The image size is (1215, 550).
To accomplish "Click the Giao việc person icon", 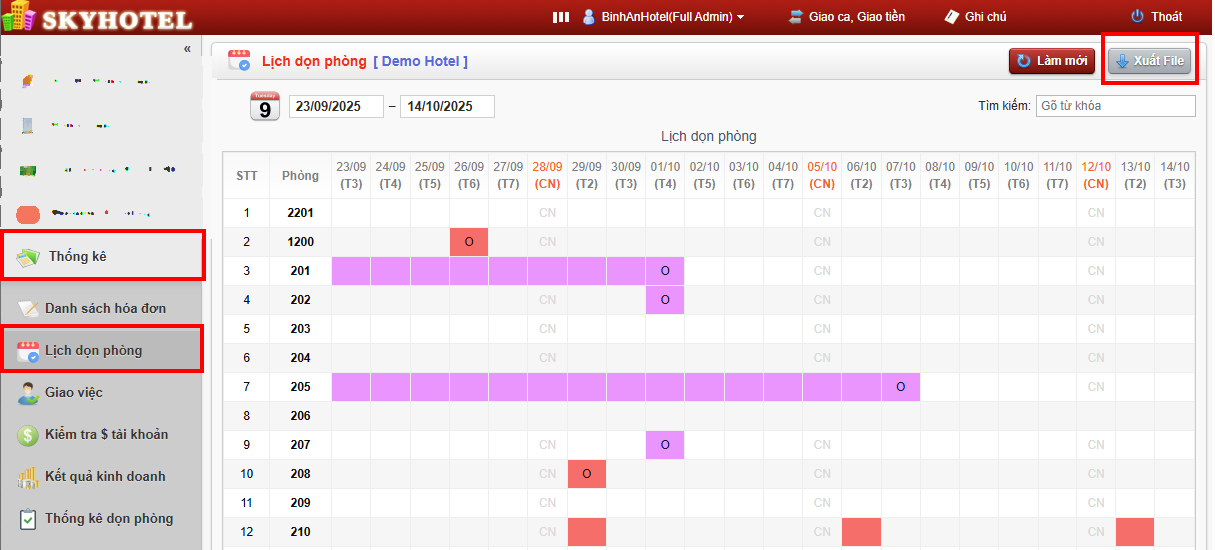I will click(28, 393).
